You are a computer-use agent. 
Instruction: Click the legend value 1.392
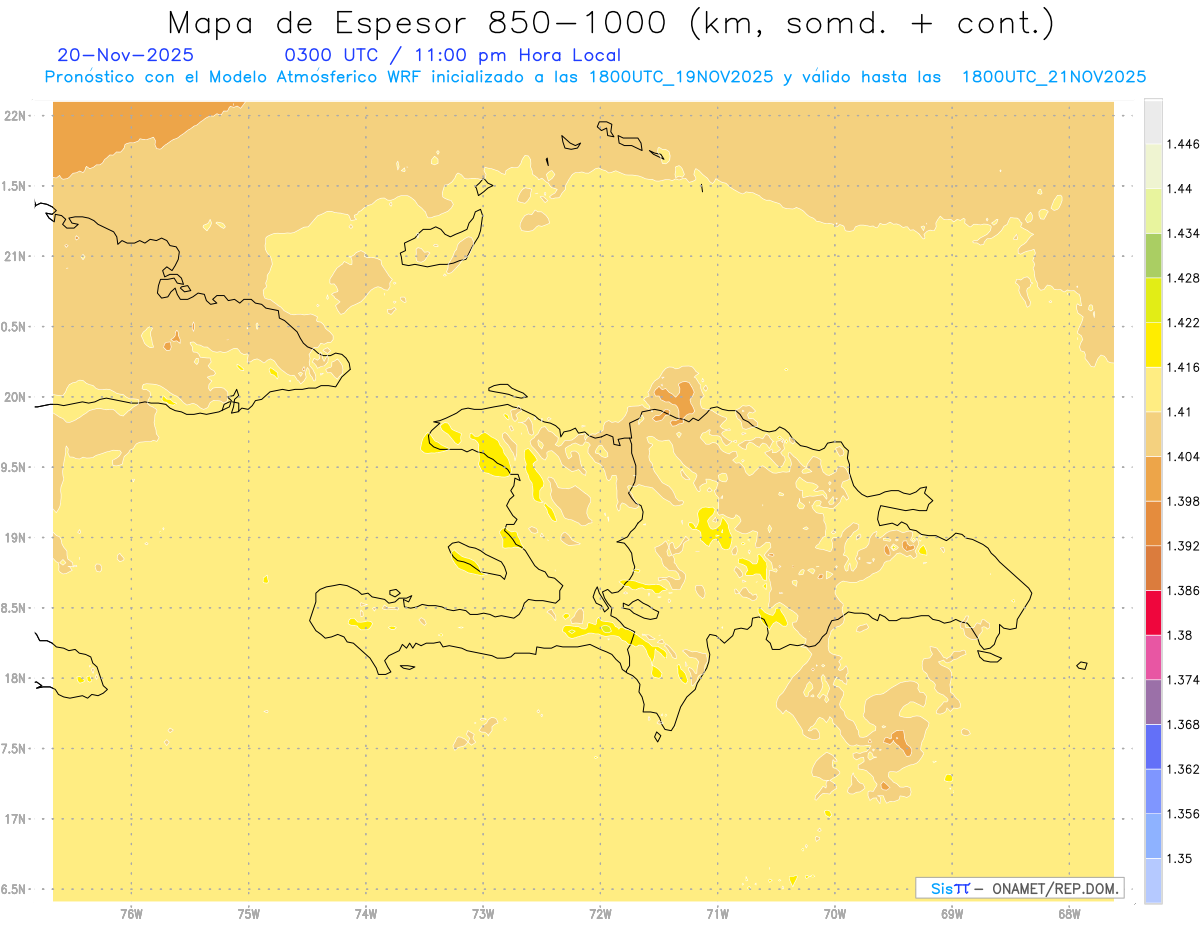point(1183,546)
